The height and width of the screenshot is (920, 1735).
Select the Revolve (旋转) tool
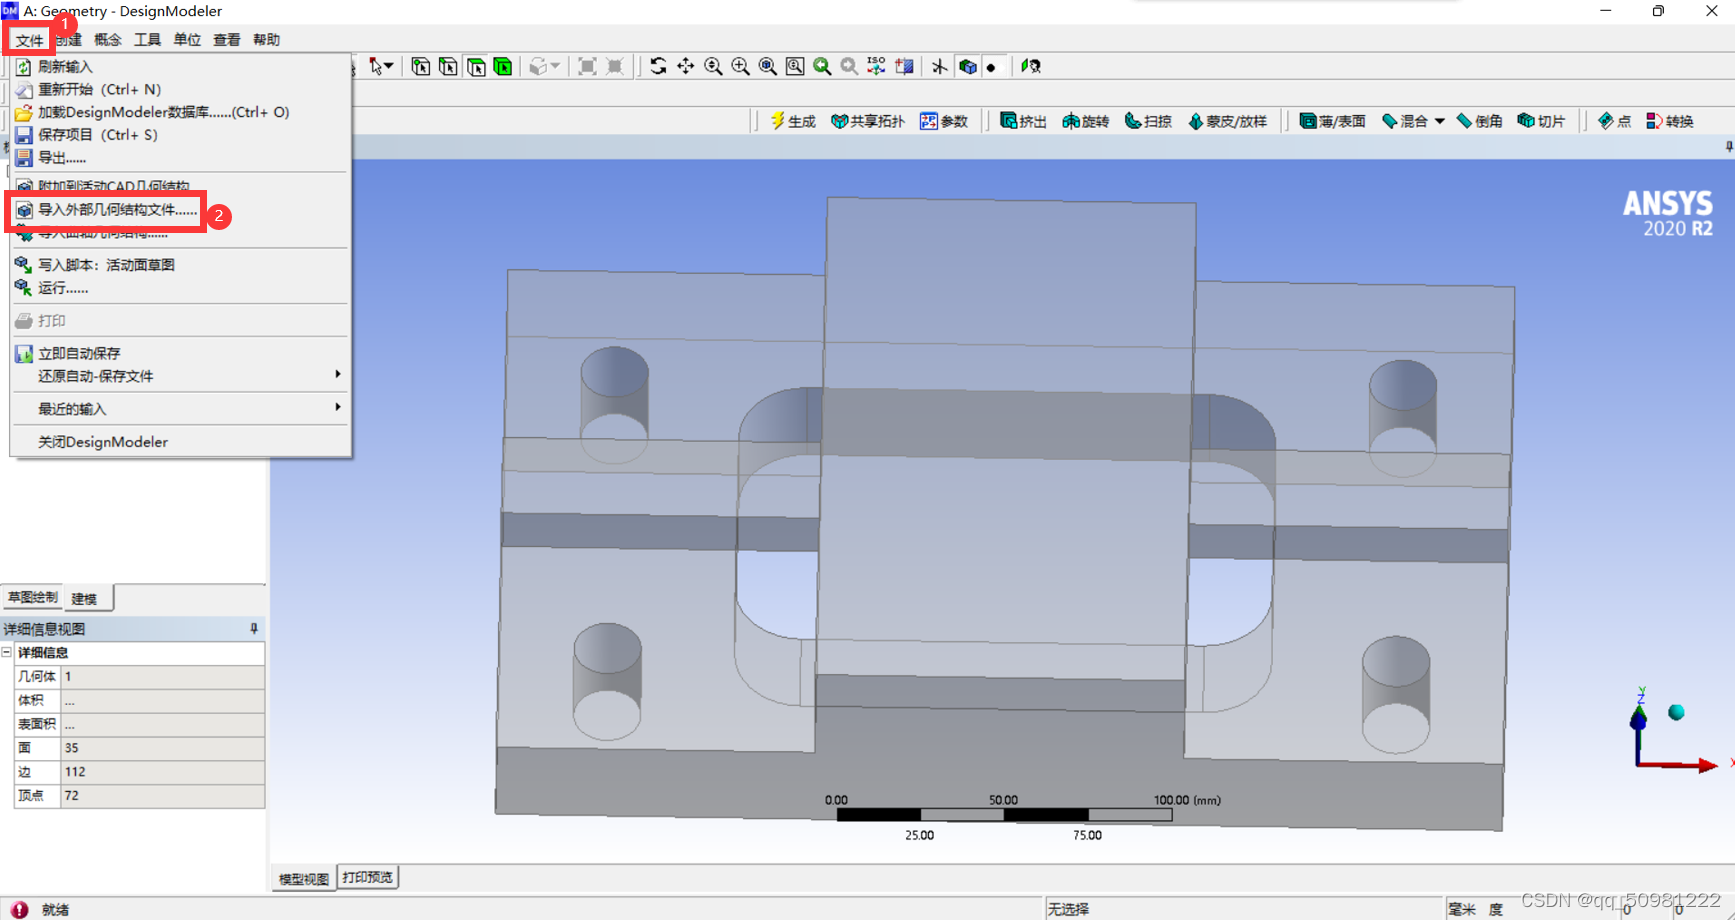pos(1086,121)
